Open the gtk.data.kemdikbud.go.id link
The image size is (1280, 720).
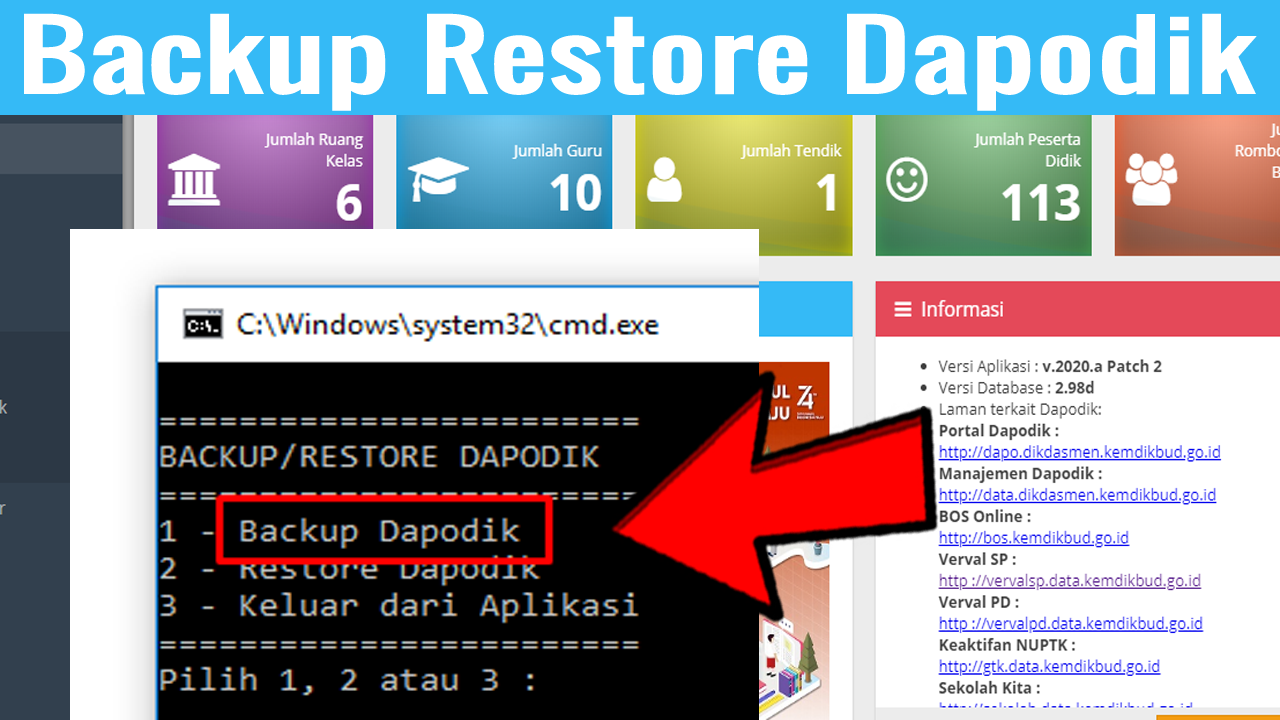(x=1050, y=667)
